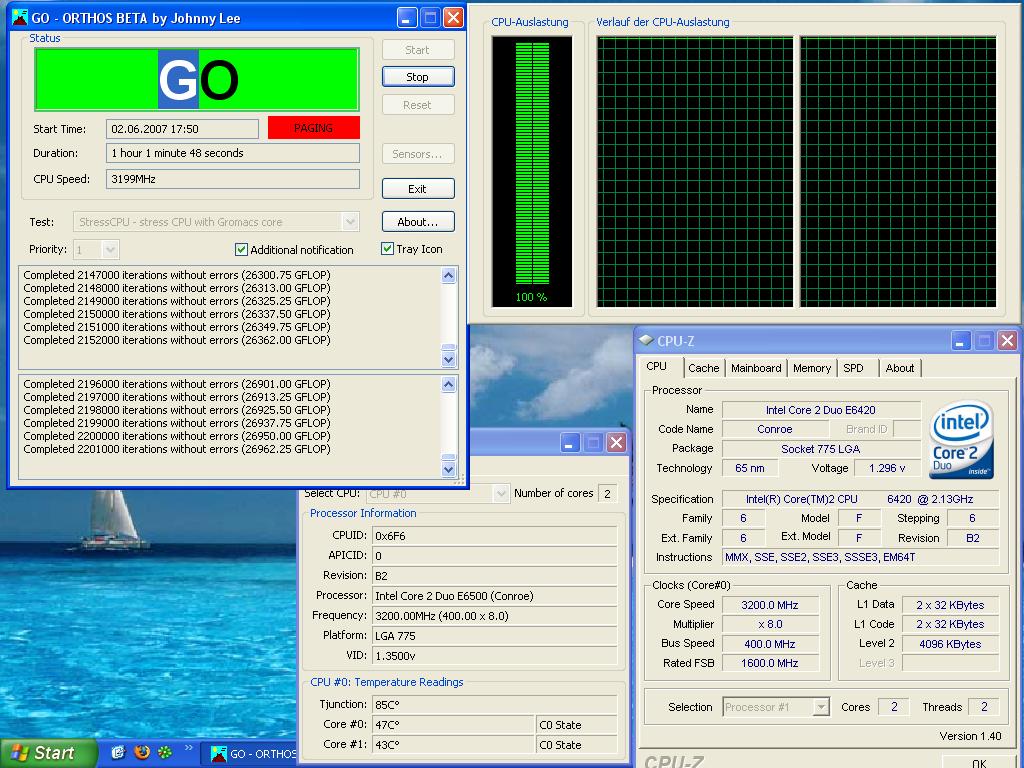
Task: Open the Windows Start menu
Action: [x=47, y=753]
